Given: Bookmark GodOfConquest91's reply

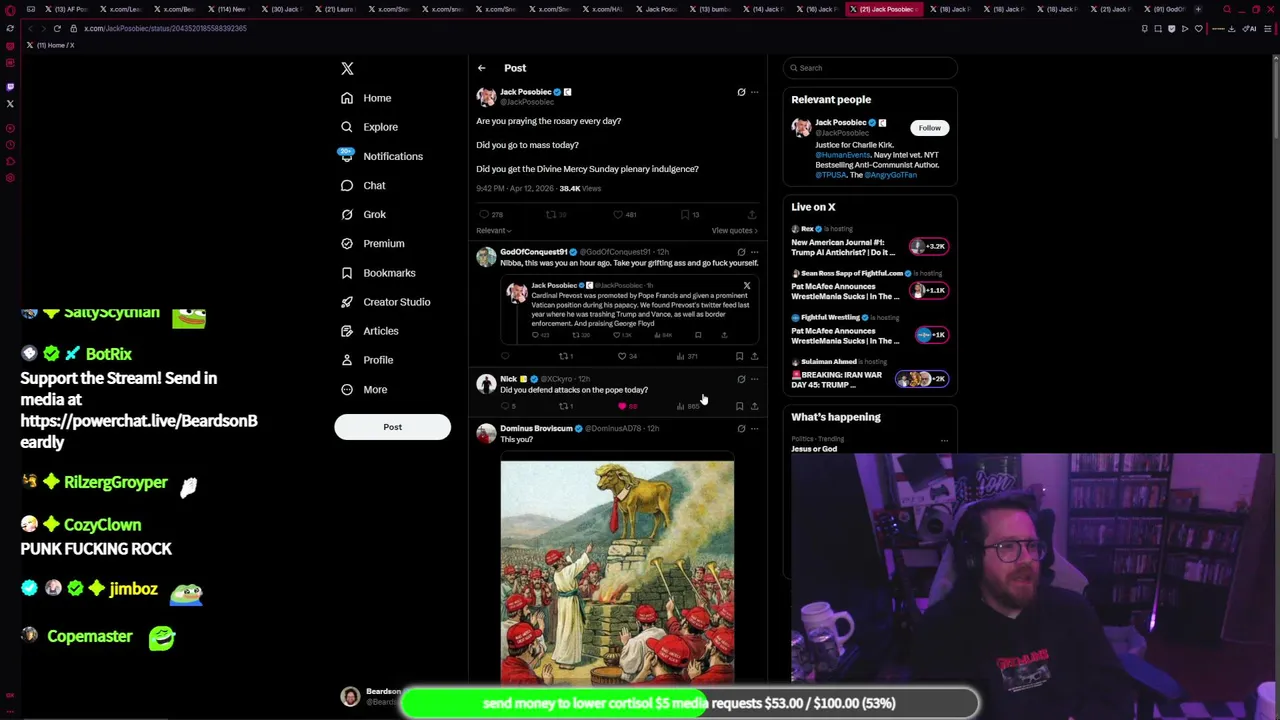Looking at the screenshot, I should tap(739, 356).
